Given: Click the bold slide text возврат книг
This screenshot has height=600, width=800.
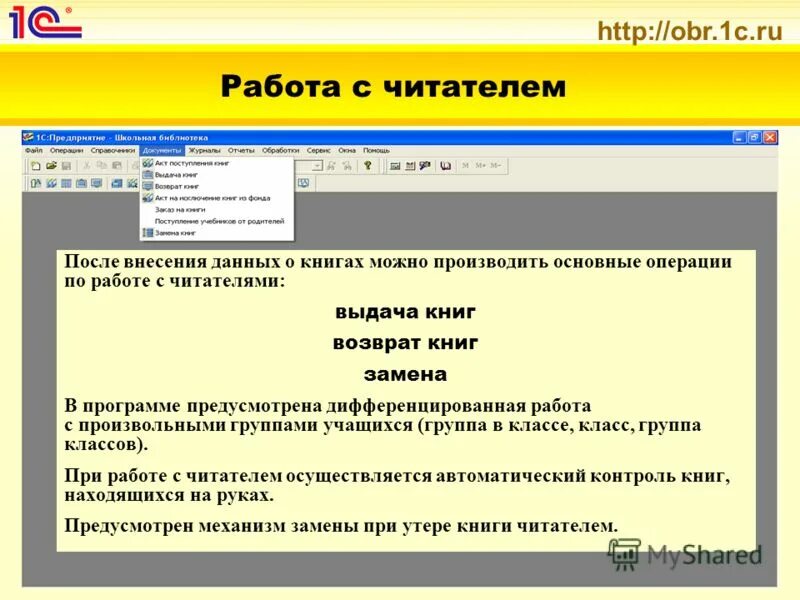Looking at the screenshot, I should pos(405,343).
